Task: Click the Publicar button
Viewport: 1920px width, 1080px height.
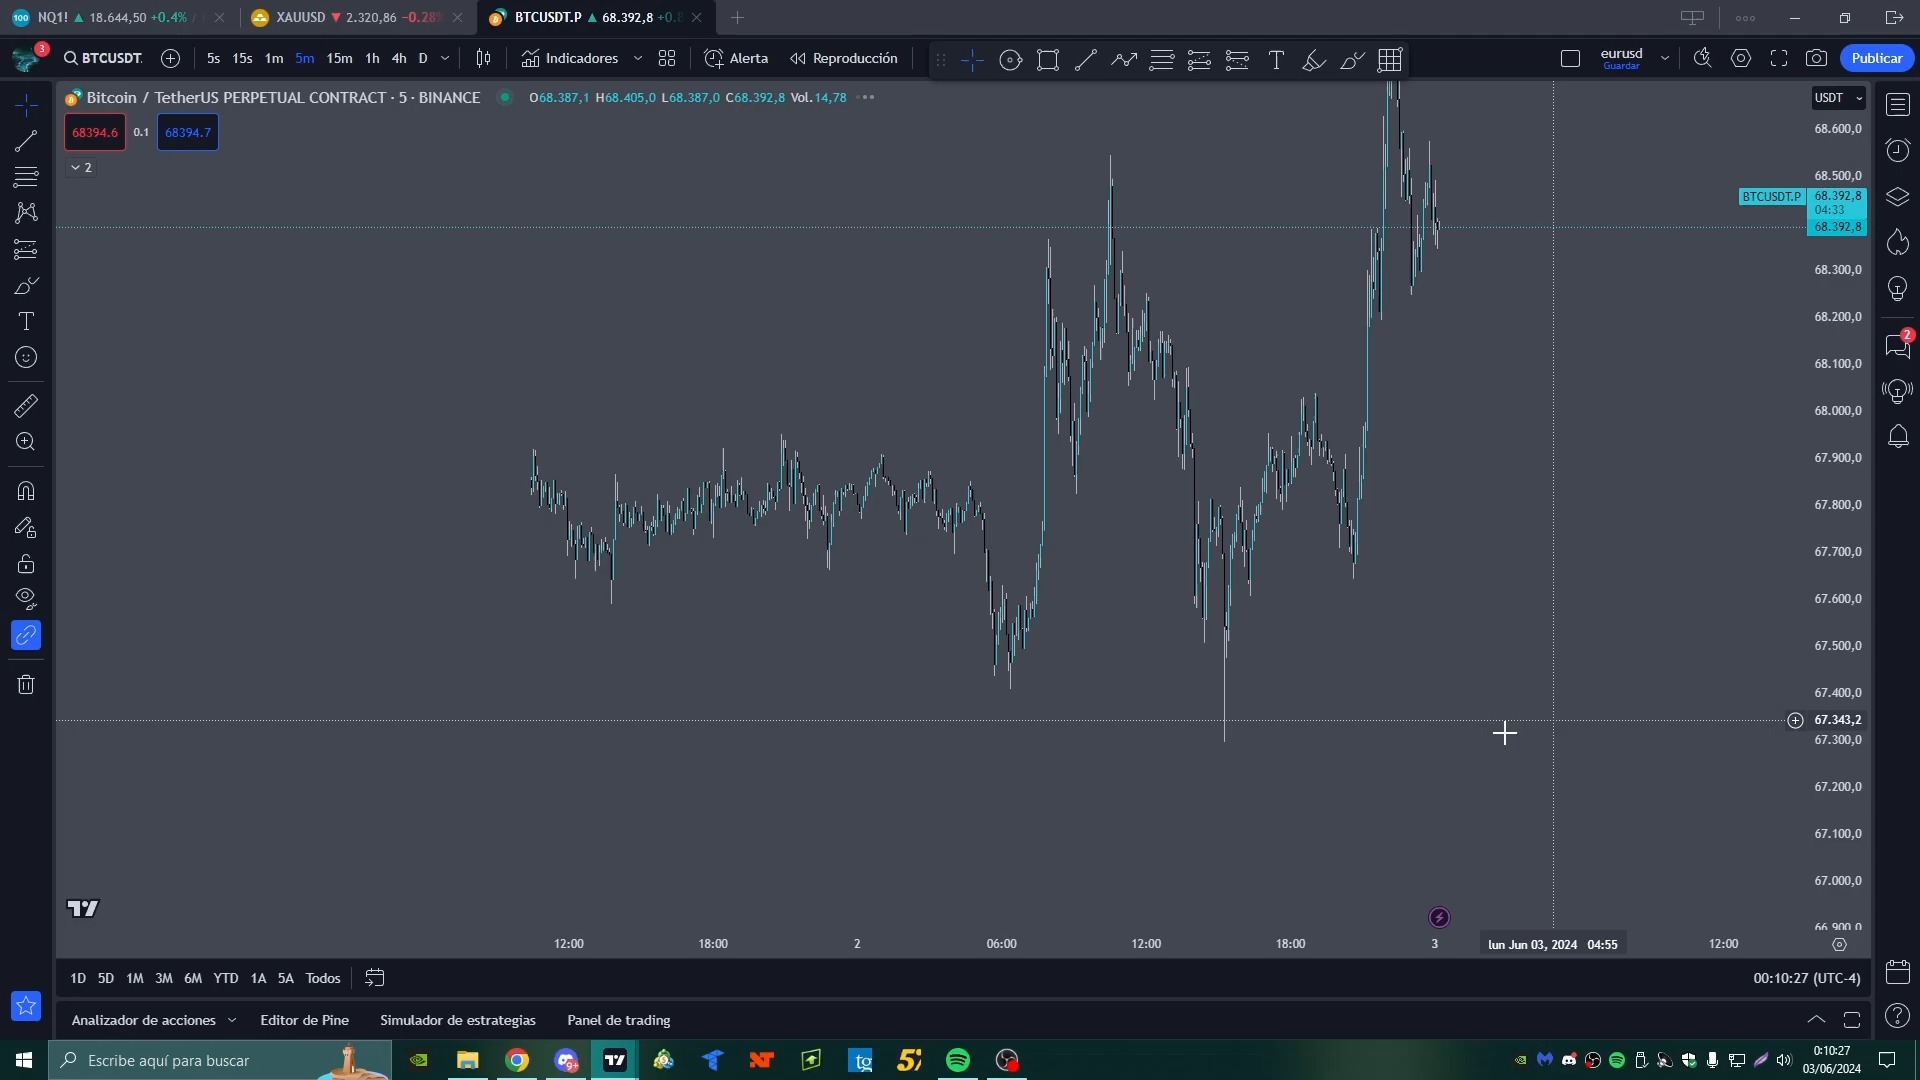Action: 1876,59
